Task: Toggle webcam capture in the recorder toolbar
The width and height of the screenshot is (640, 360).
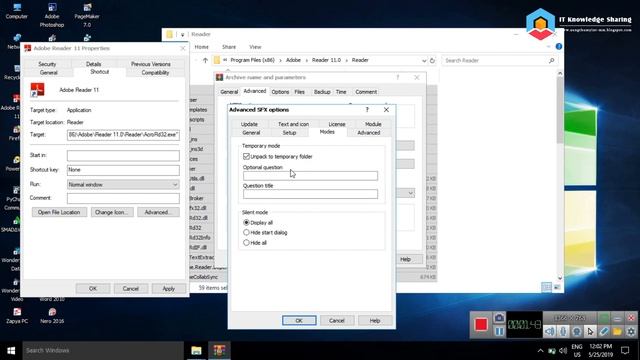Action: pyautogui.click(x=577, y=331)
